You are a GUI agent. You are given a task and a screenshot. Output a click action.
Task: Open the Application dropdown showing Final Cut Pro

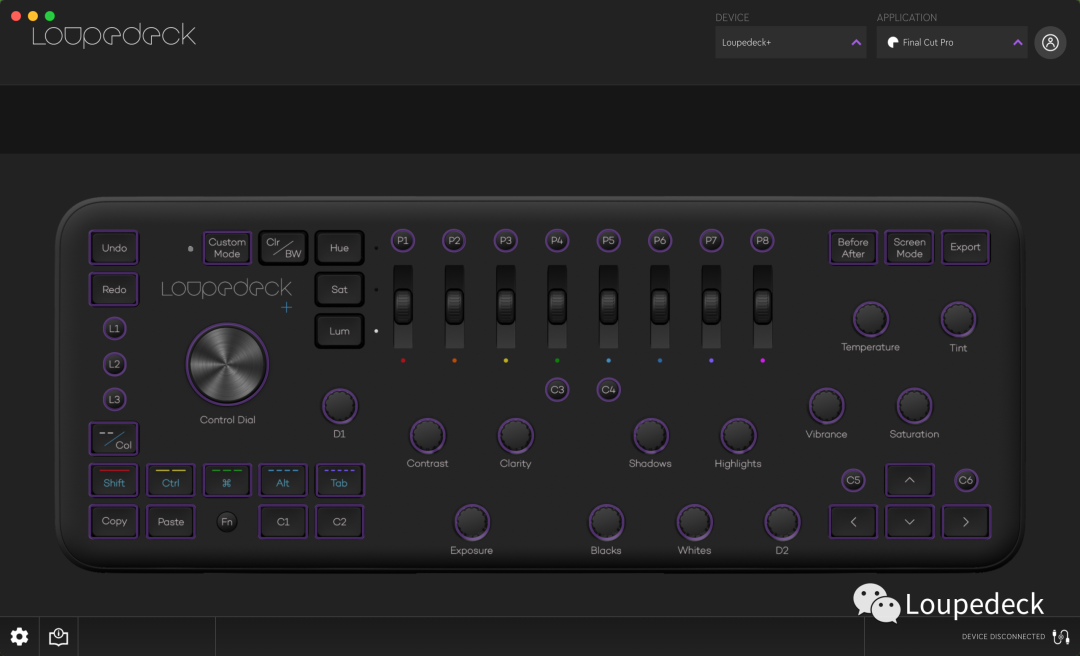pos(952,43)
